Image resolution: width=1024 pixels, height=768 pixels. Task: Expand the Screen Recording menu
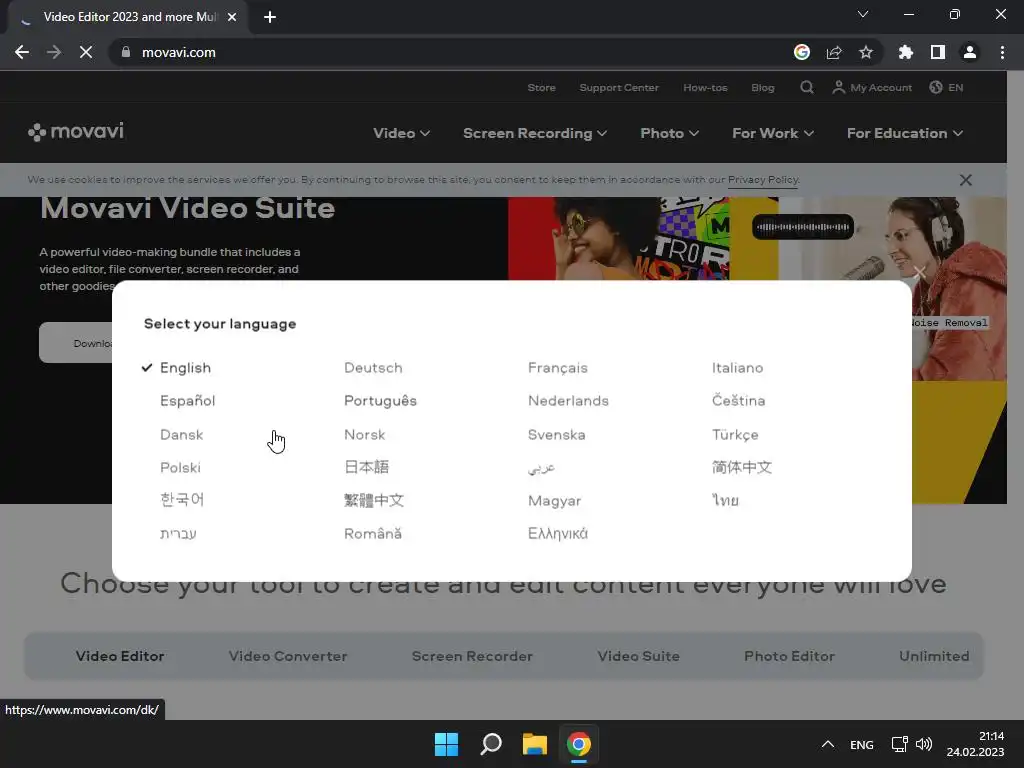click(x=535, y=133)
